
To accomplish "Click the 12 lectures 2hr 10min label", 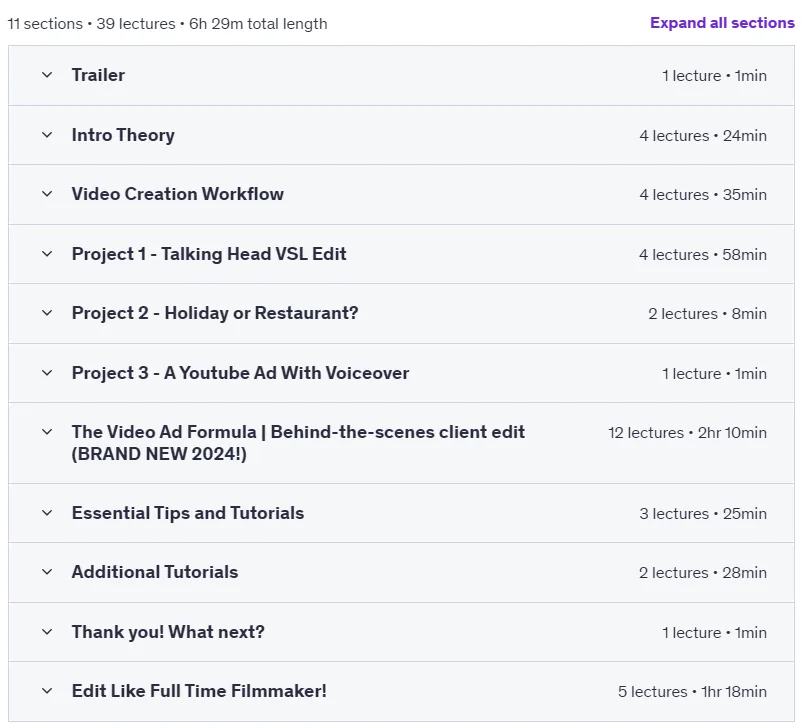I will point(687,433).
